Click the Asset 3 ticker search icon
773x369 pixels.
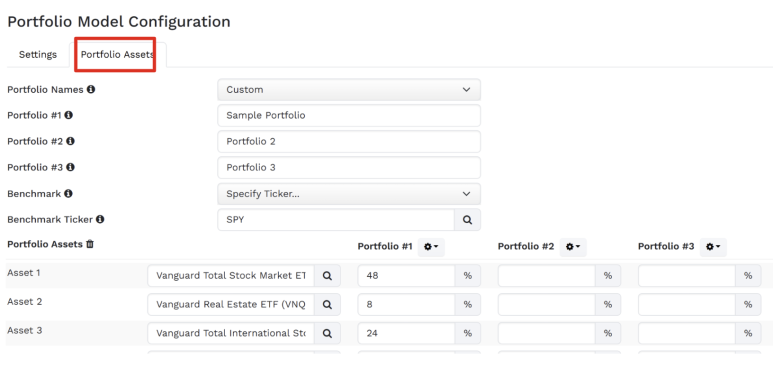point(327,334)
